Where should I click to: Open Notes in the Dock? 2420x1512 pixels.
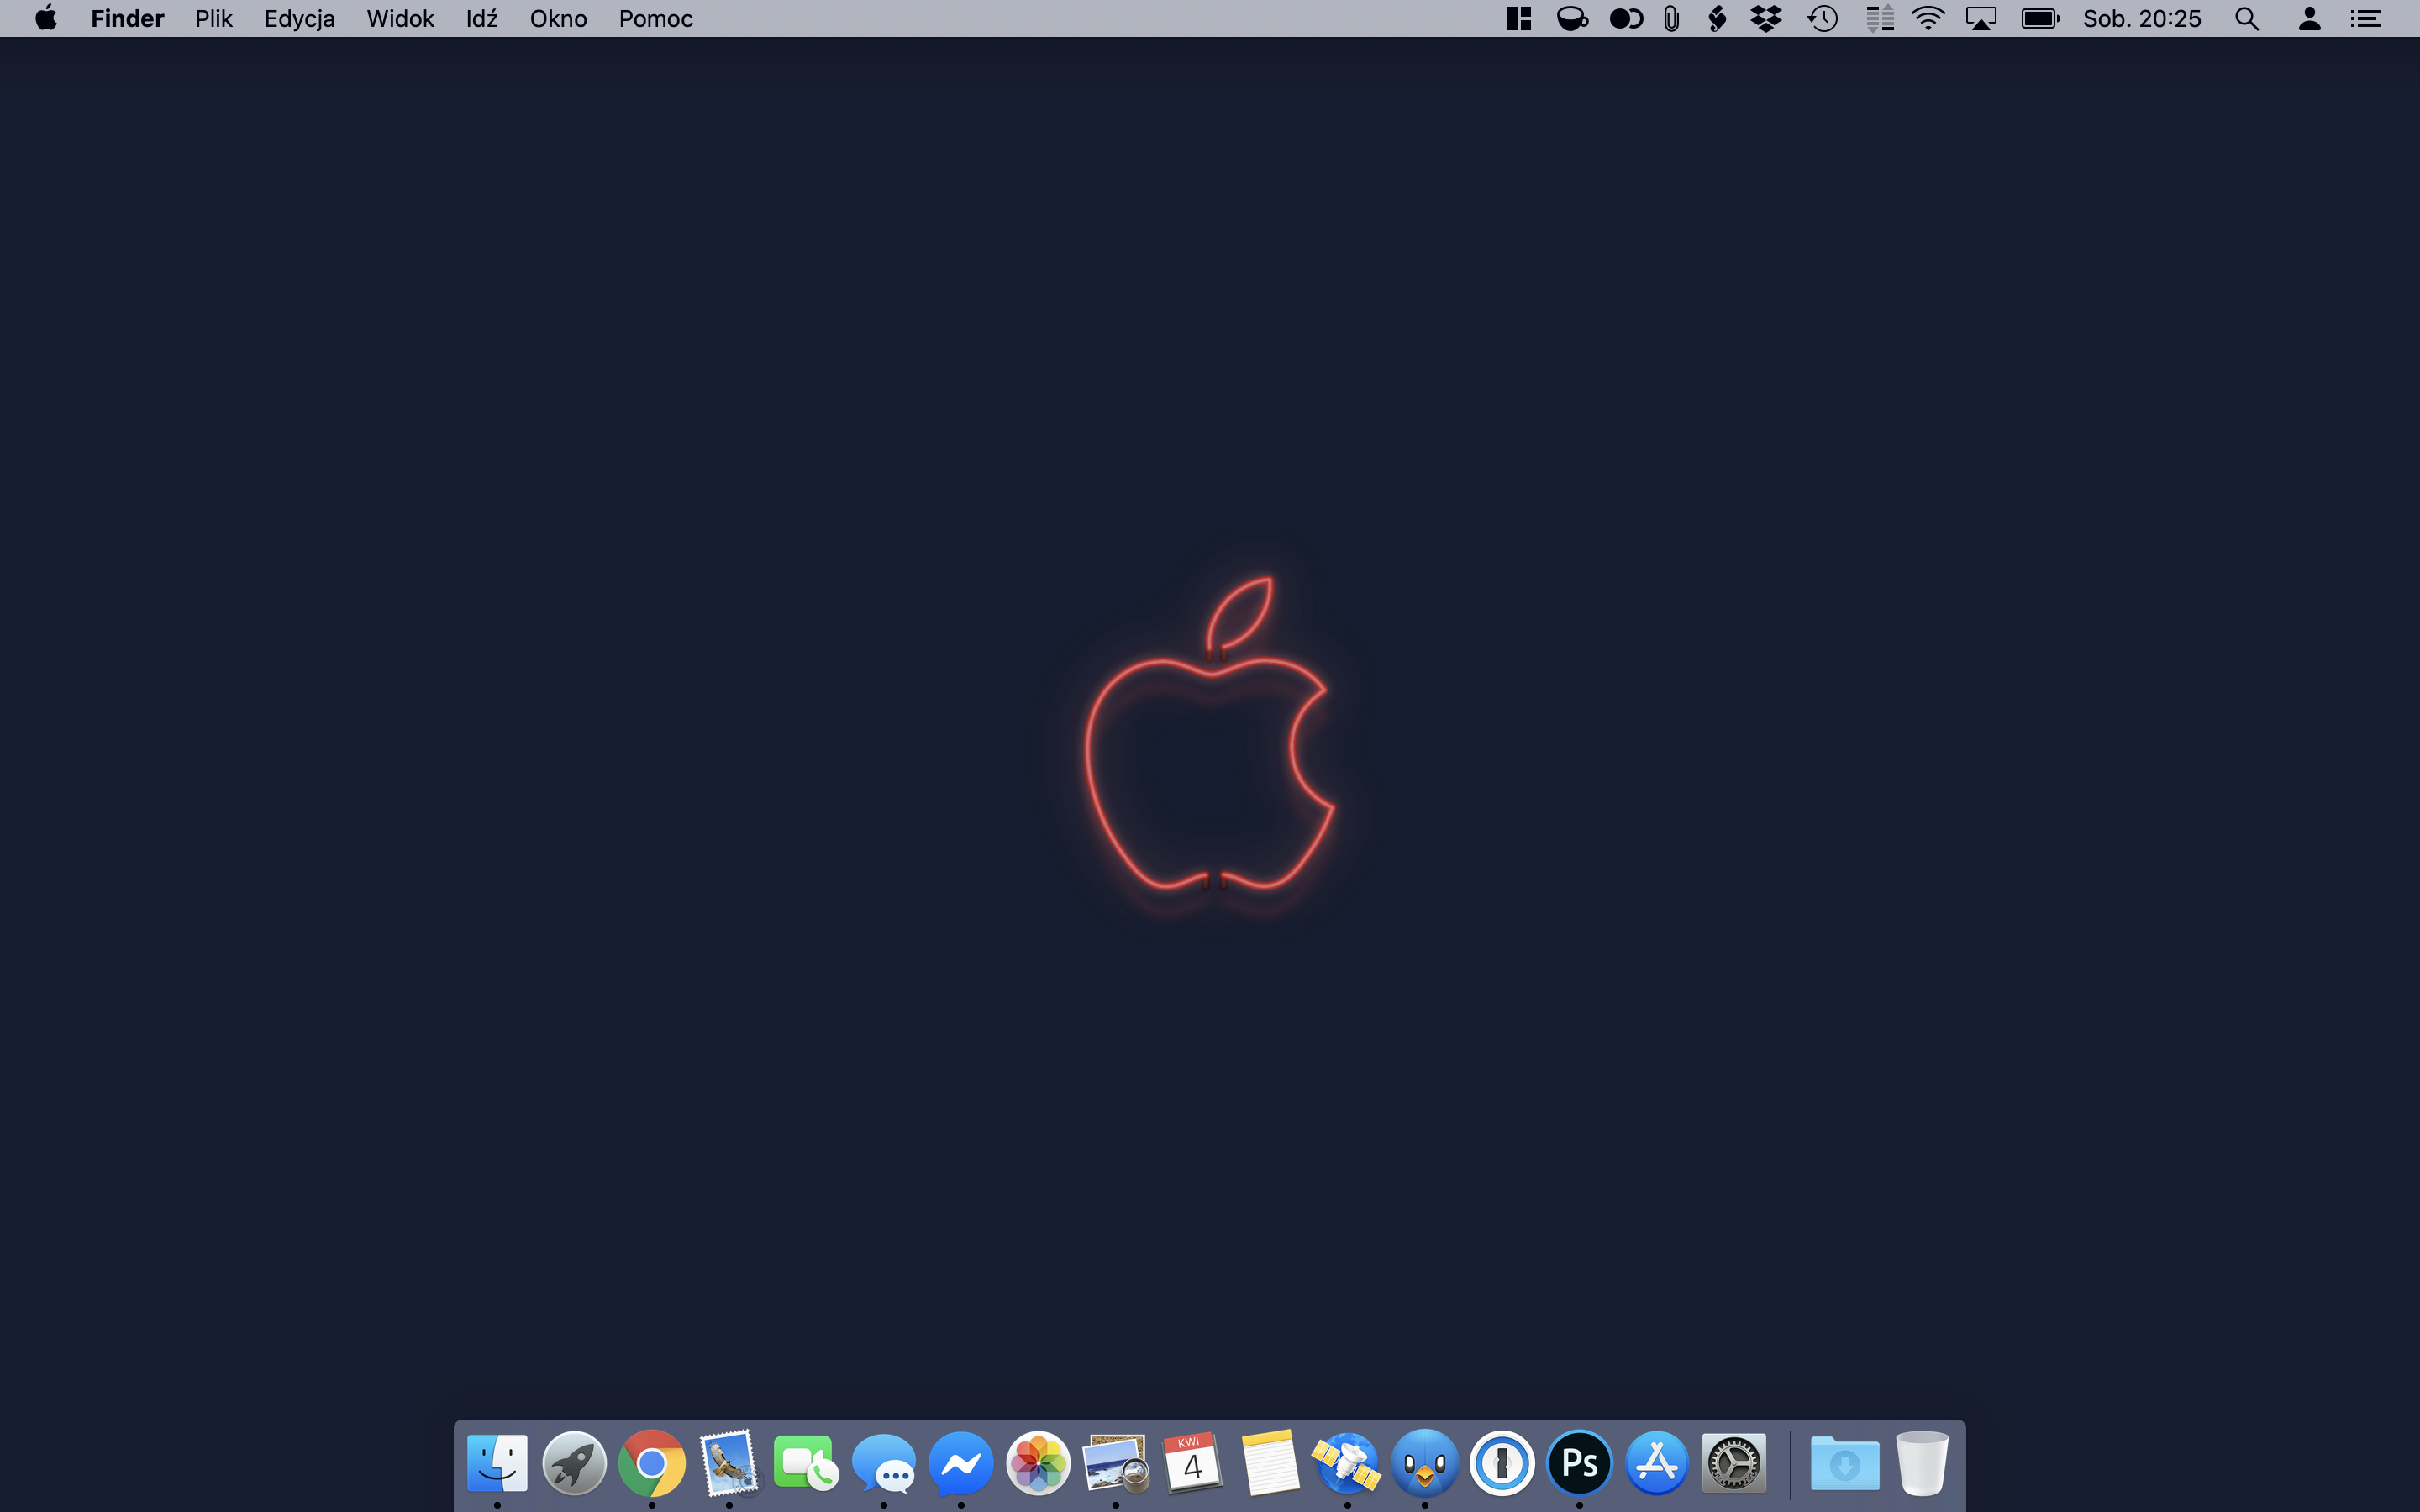point(1270,1463)
